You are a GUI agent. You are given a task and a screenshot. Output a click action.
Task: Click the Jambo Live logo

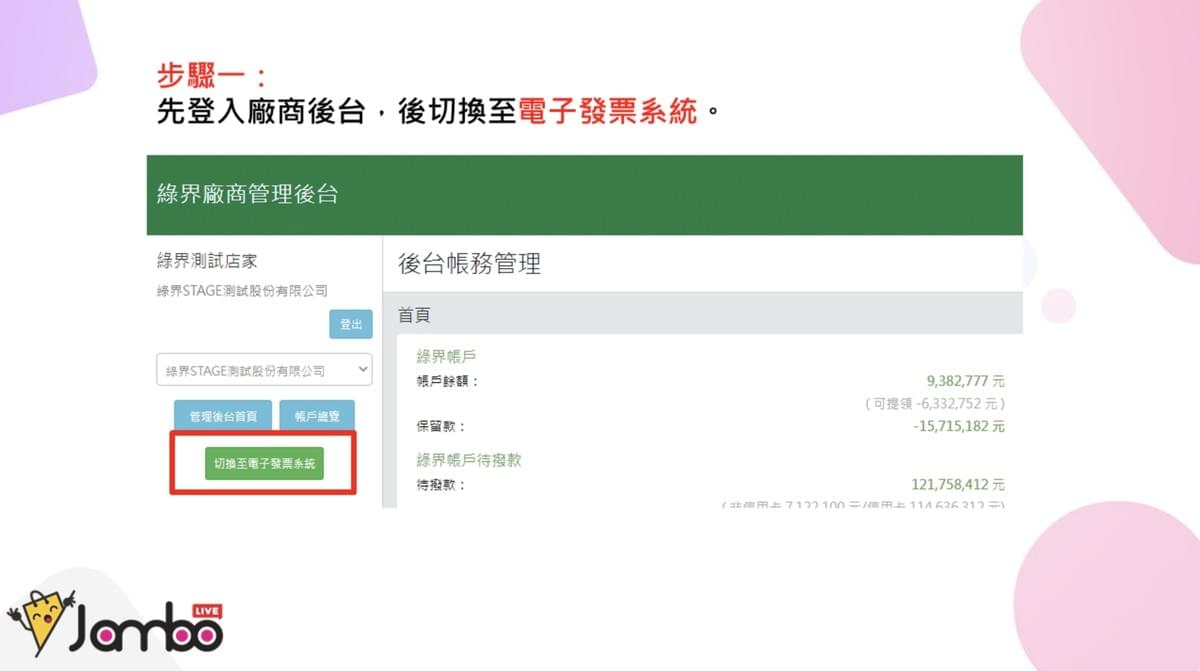(x=115, y=622)
